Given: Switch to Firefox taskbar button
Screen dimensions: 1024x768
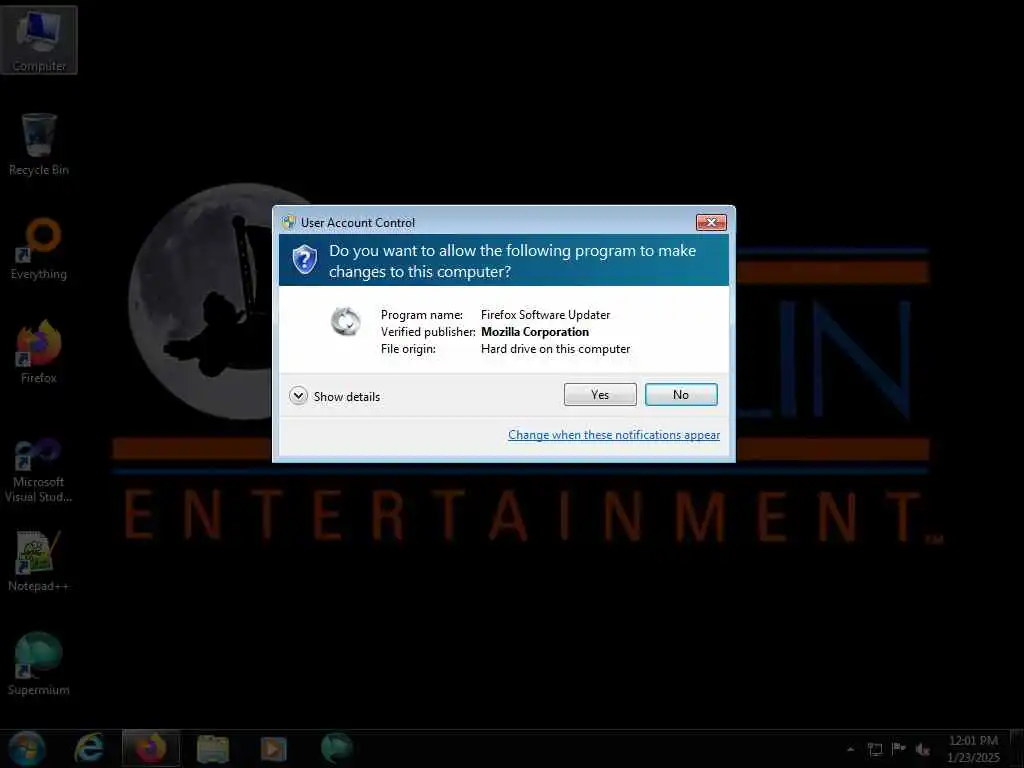Looking at the screenshot, I should 151,748.
